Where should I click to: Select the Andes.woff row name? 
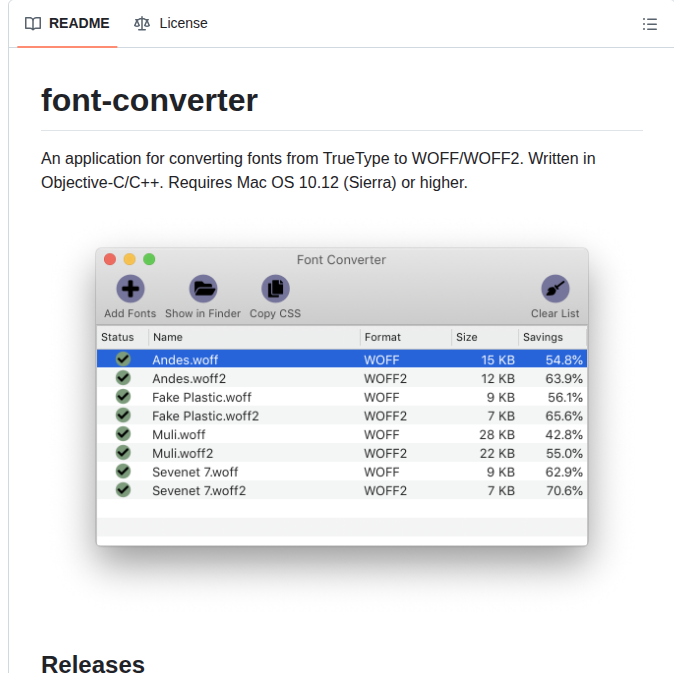coord(185,360)
